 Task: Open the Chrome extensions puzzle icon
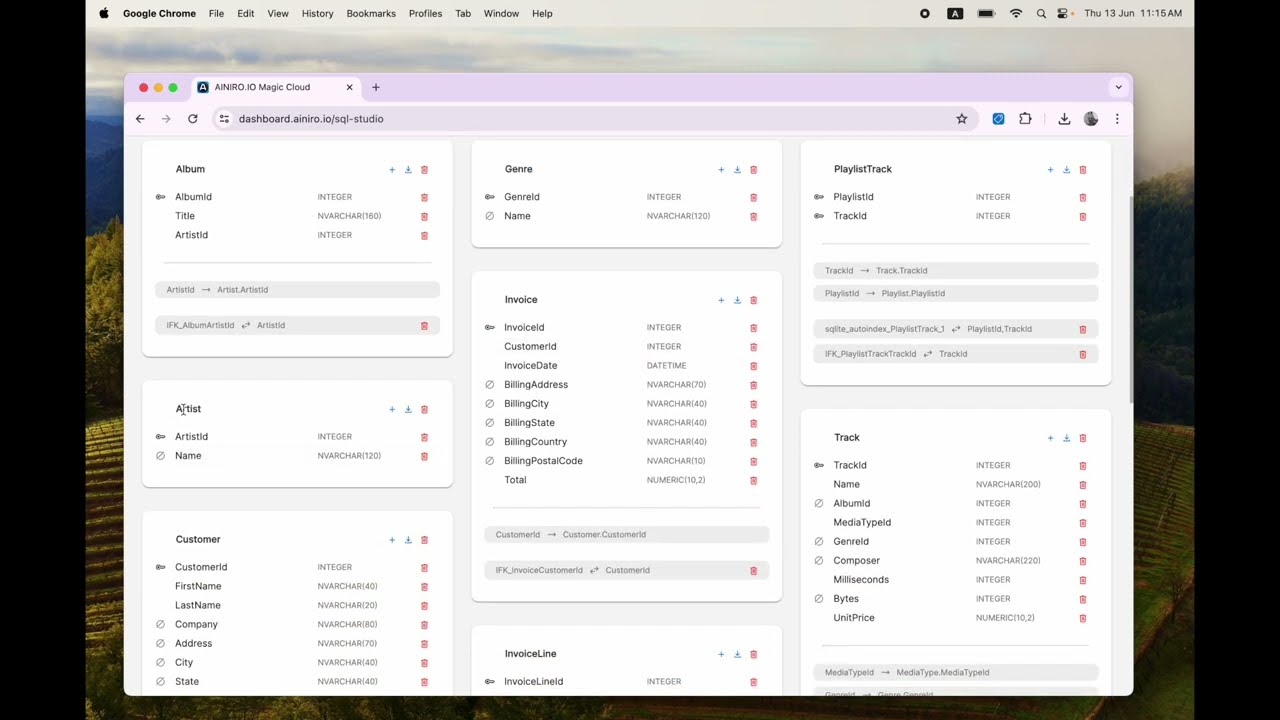point(1025,119)
